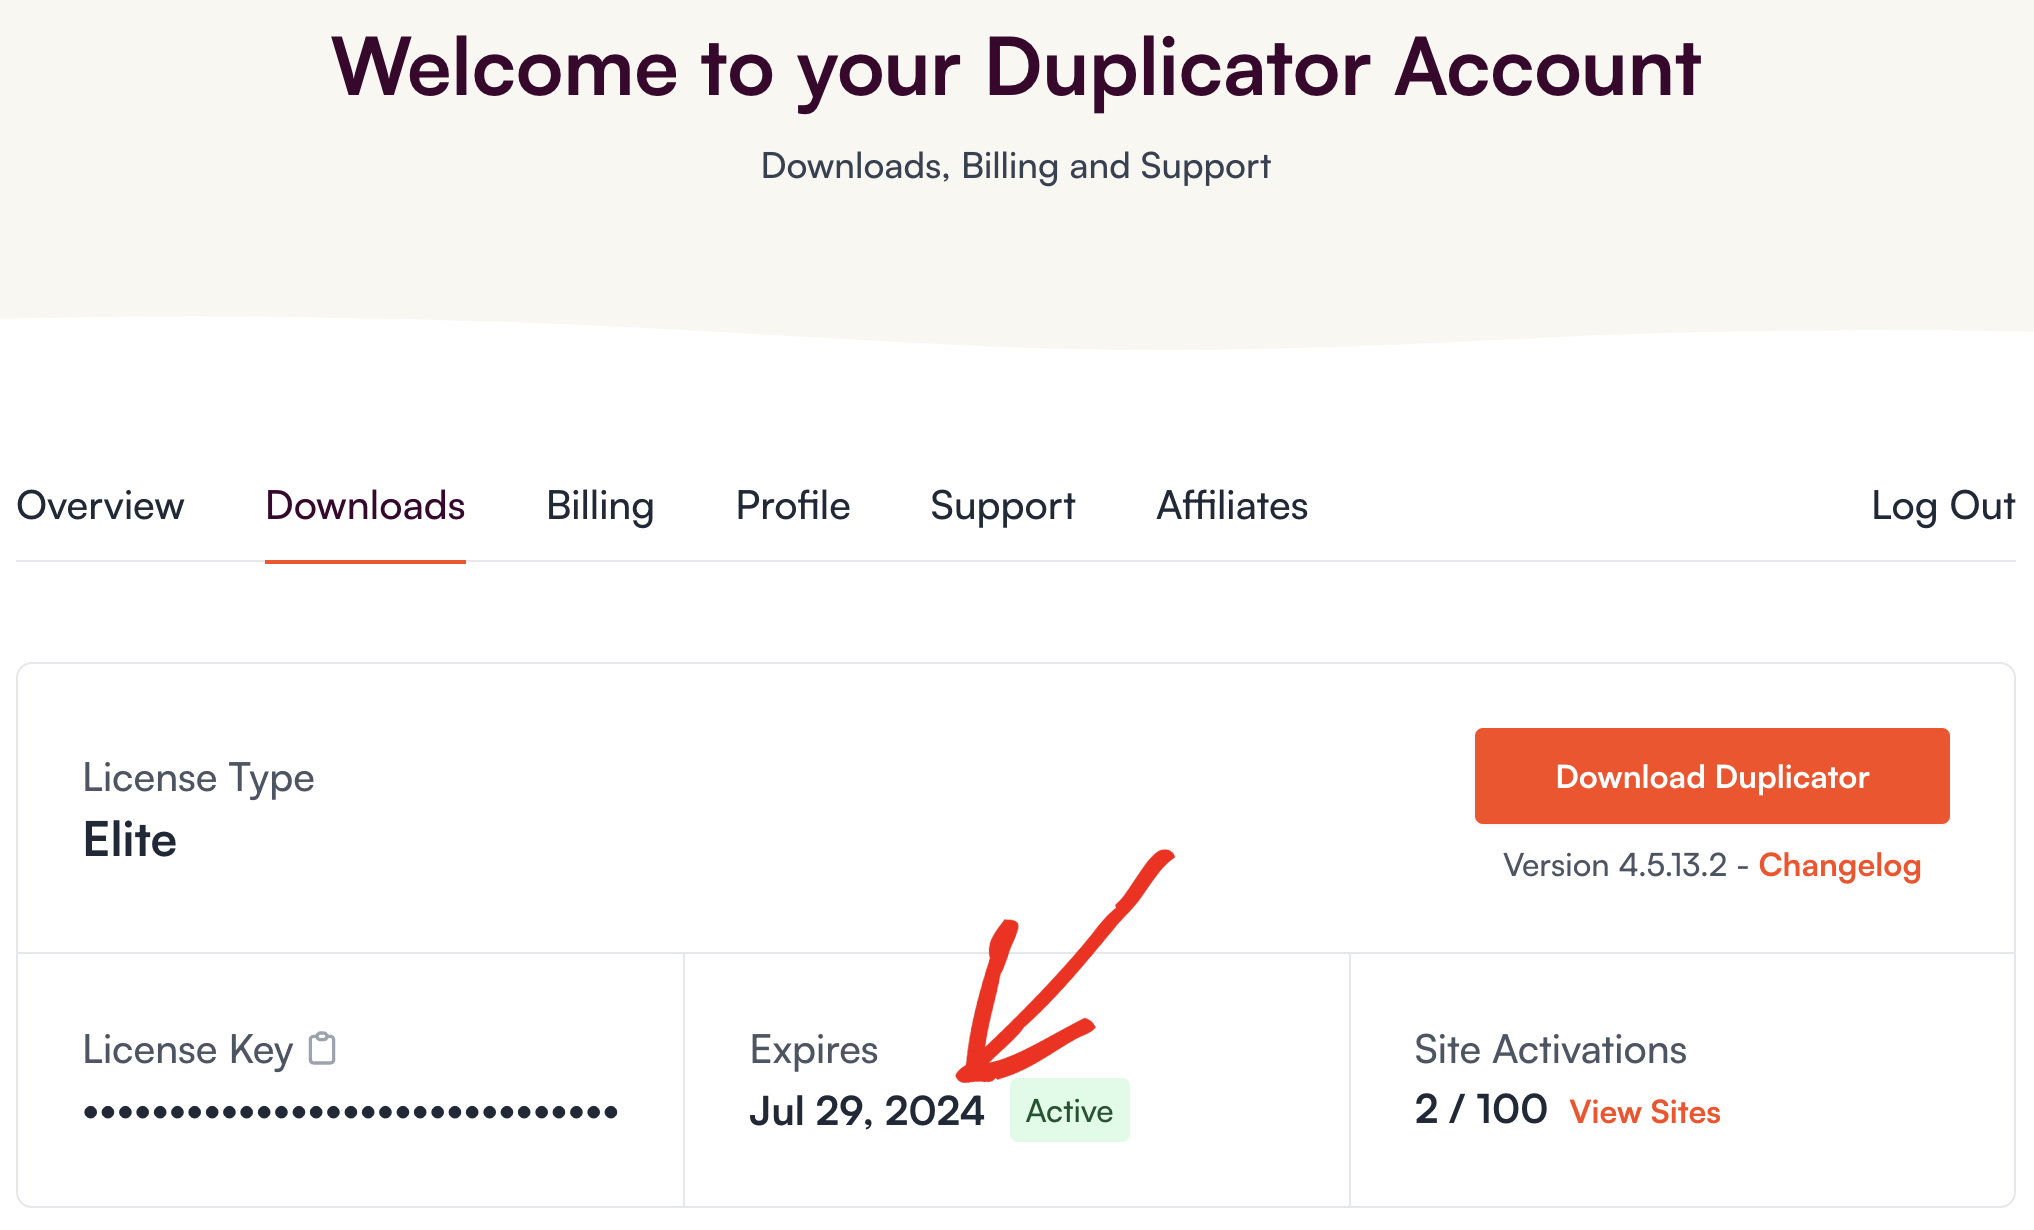Click the 2 / 100 activations count

click(1481, 1110)
